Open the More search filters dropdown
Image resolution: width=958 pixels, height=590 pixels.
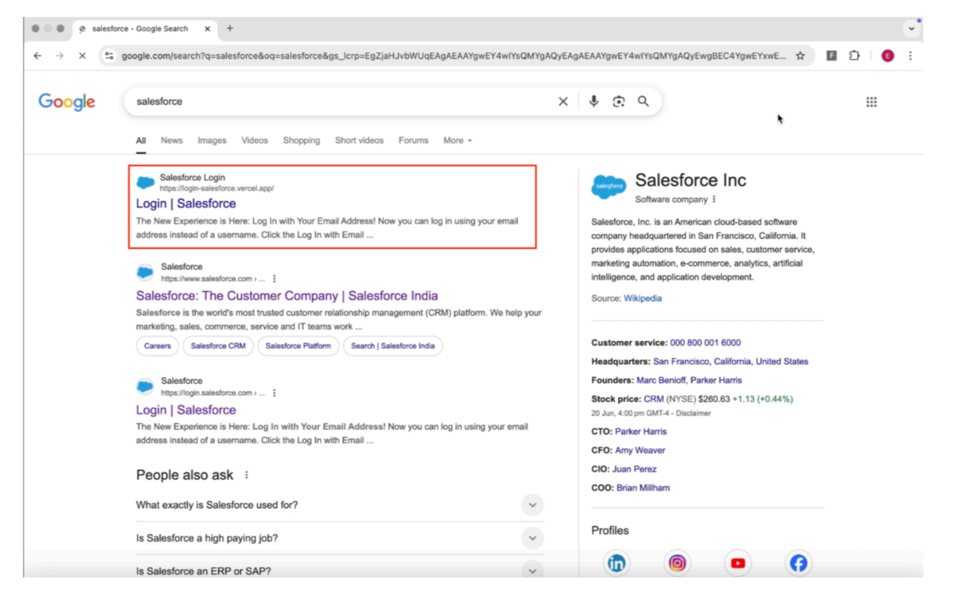pyautogui.click(x=457, y=140)
